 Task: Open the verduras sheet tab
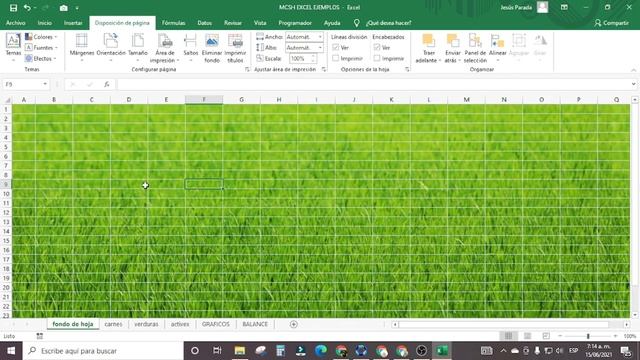point(146,324)
